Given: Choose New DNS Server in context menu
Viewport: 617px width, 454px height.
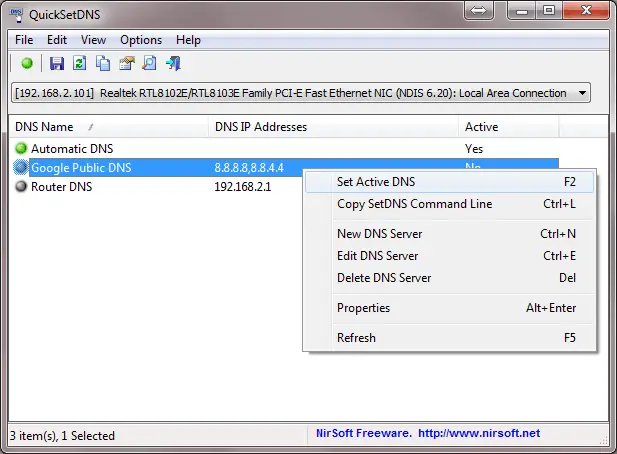Looking at the screenshot, I should (x=449, y=234).
